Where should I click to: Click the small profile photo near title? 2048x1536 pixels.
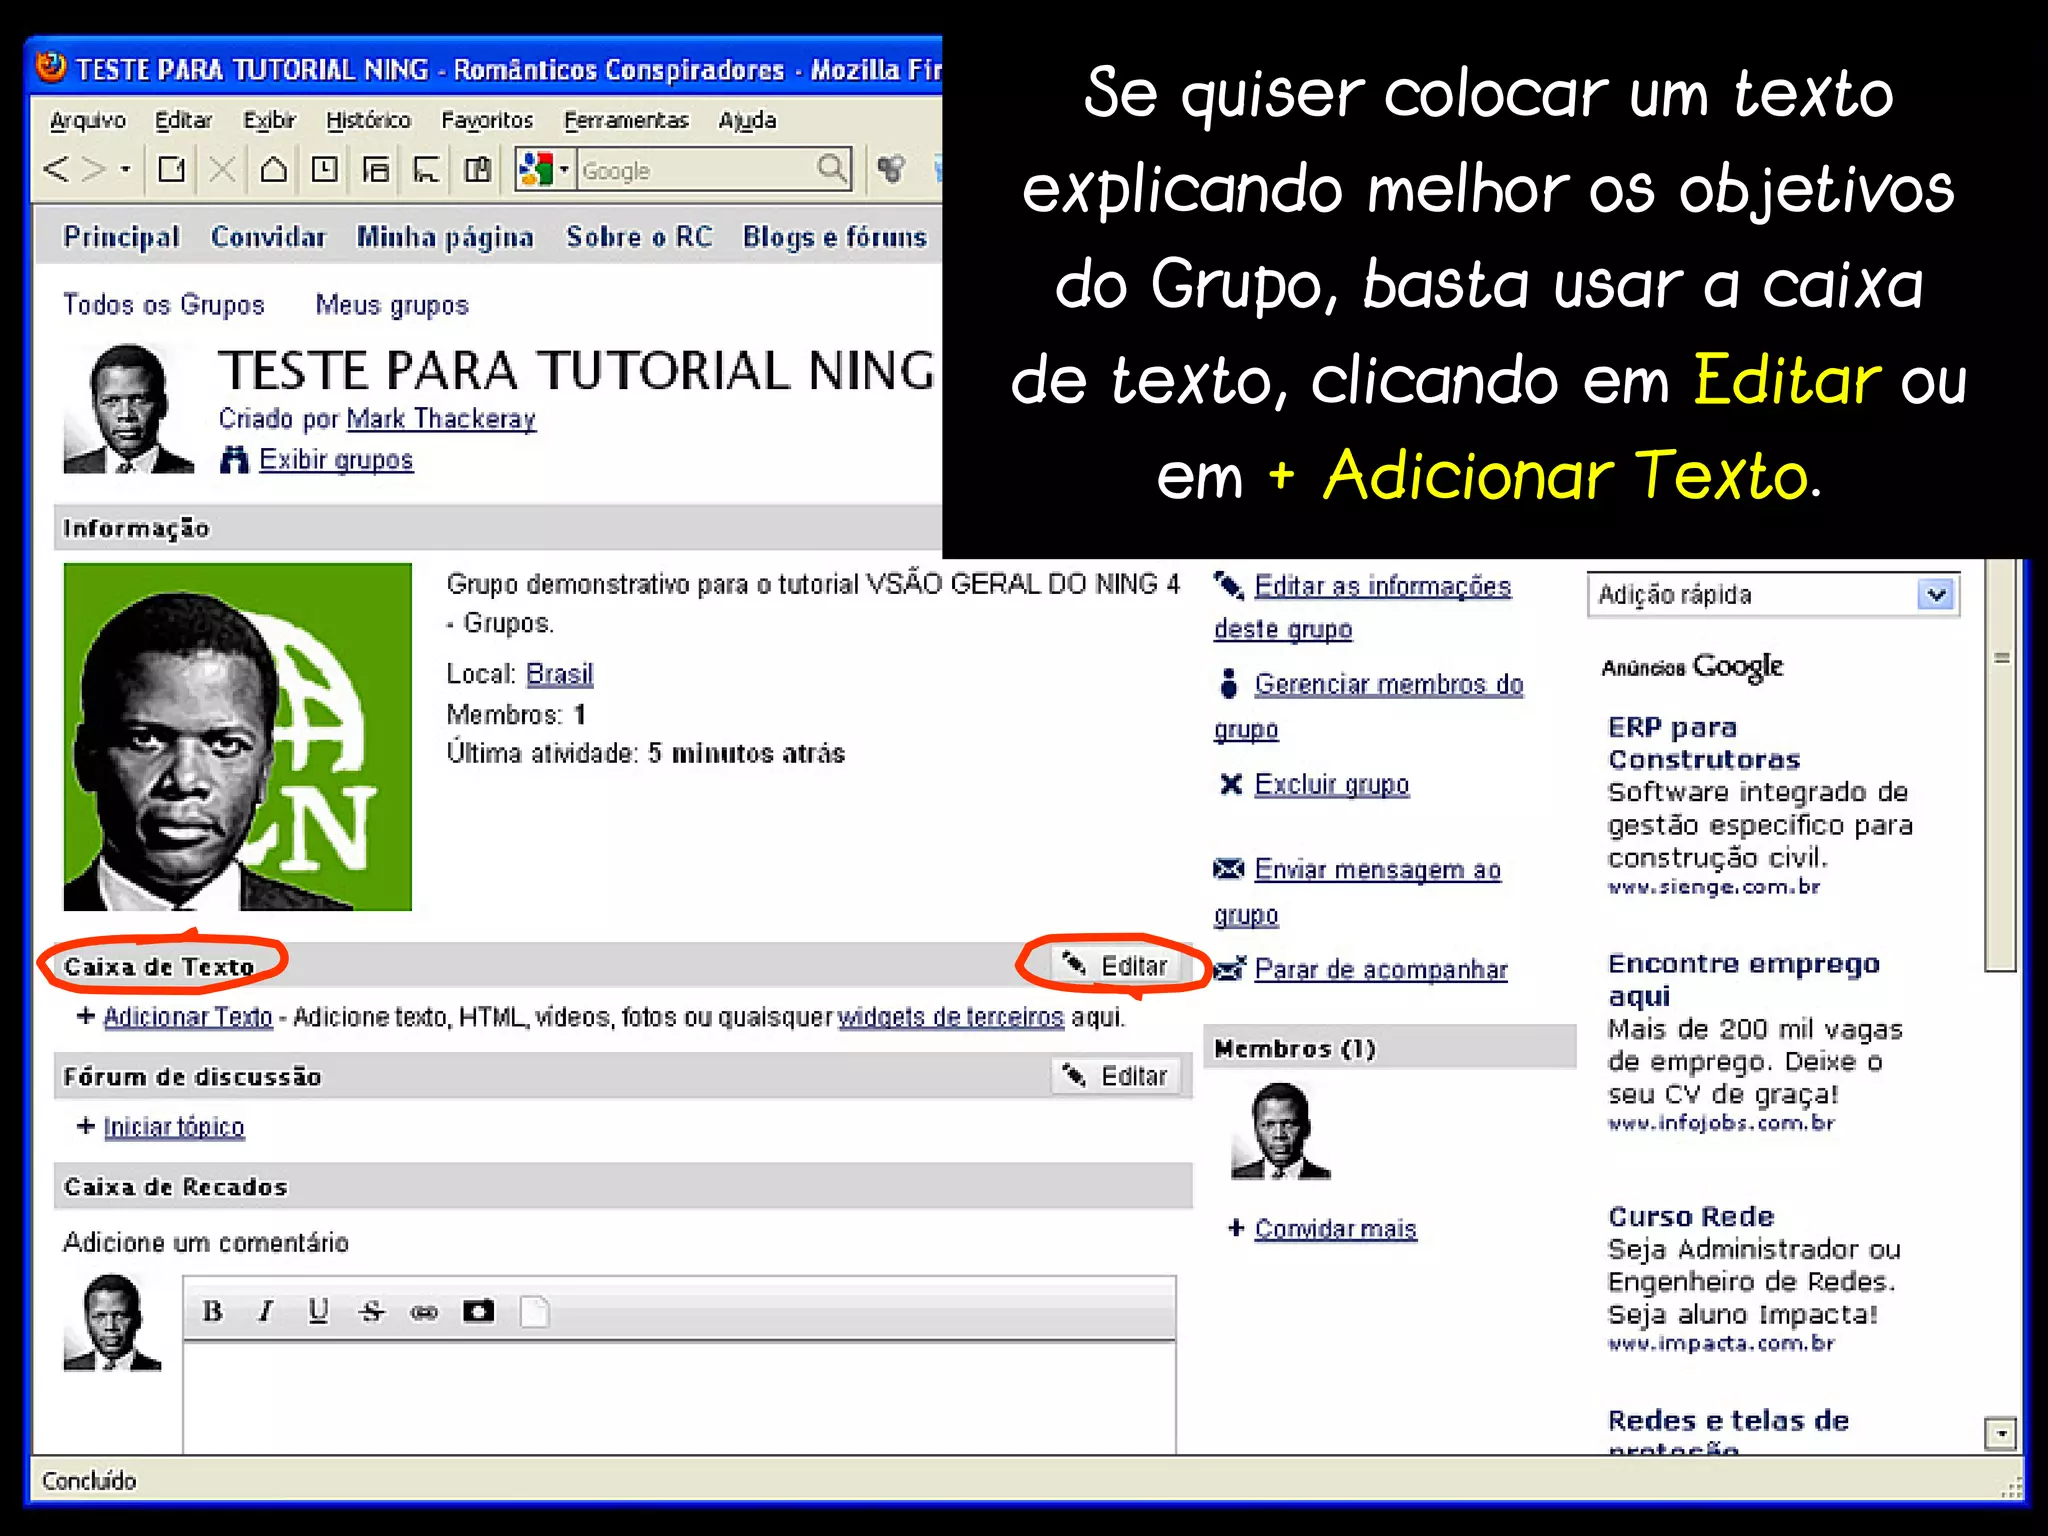(x=128, y=408)
